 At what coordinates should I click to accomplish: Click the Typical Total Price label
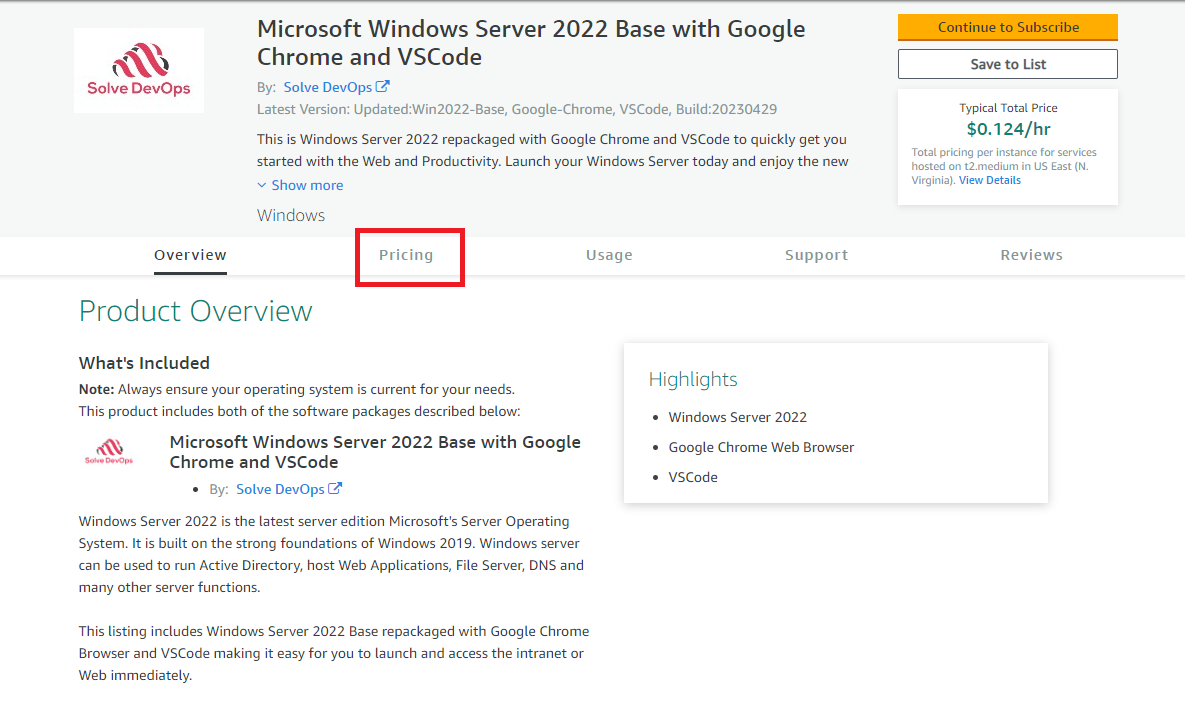[x=1008, y=108]
